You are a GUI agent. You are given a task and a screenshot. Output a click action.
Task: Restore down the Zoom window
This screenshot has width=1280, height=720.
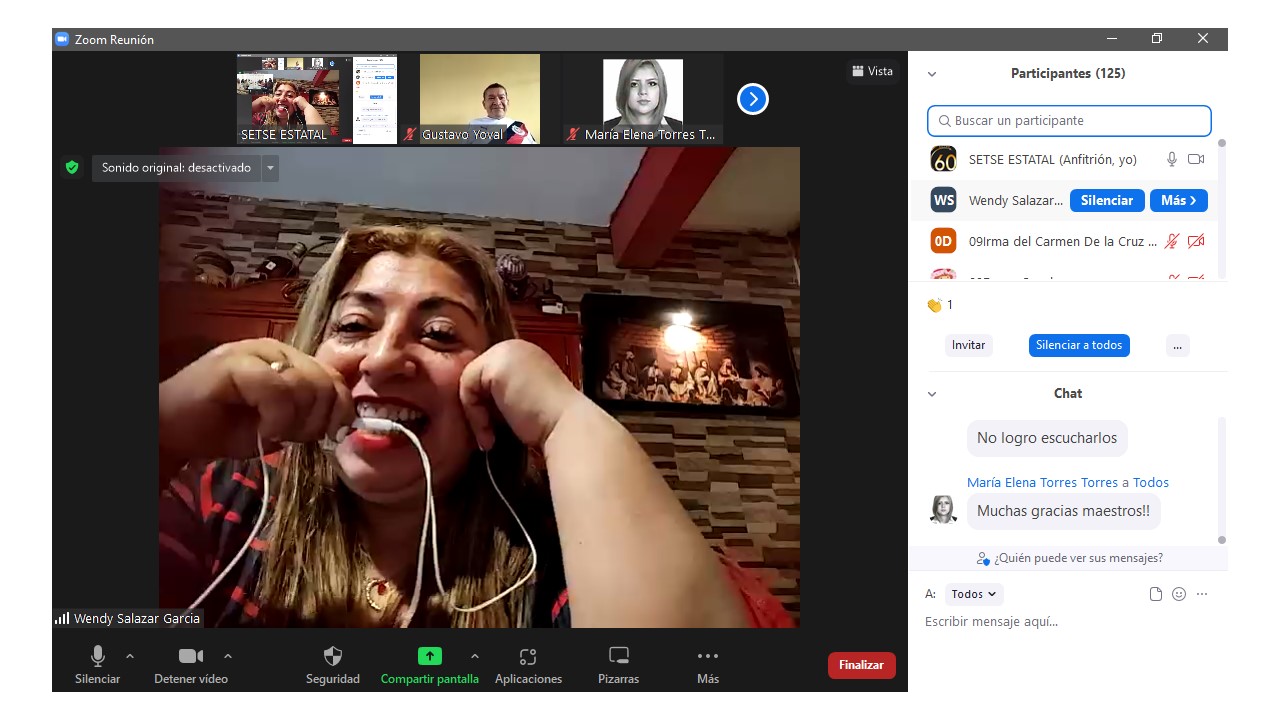[1157, 39]
